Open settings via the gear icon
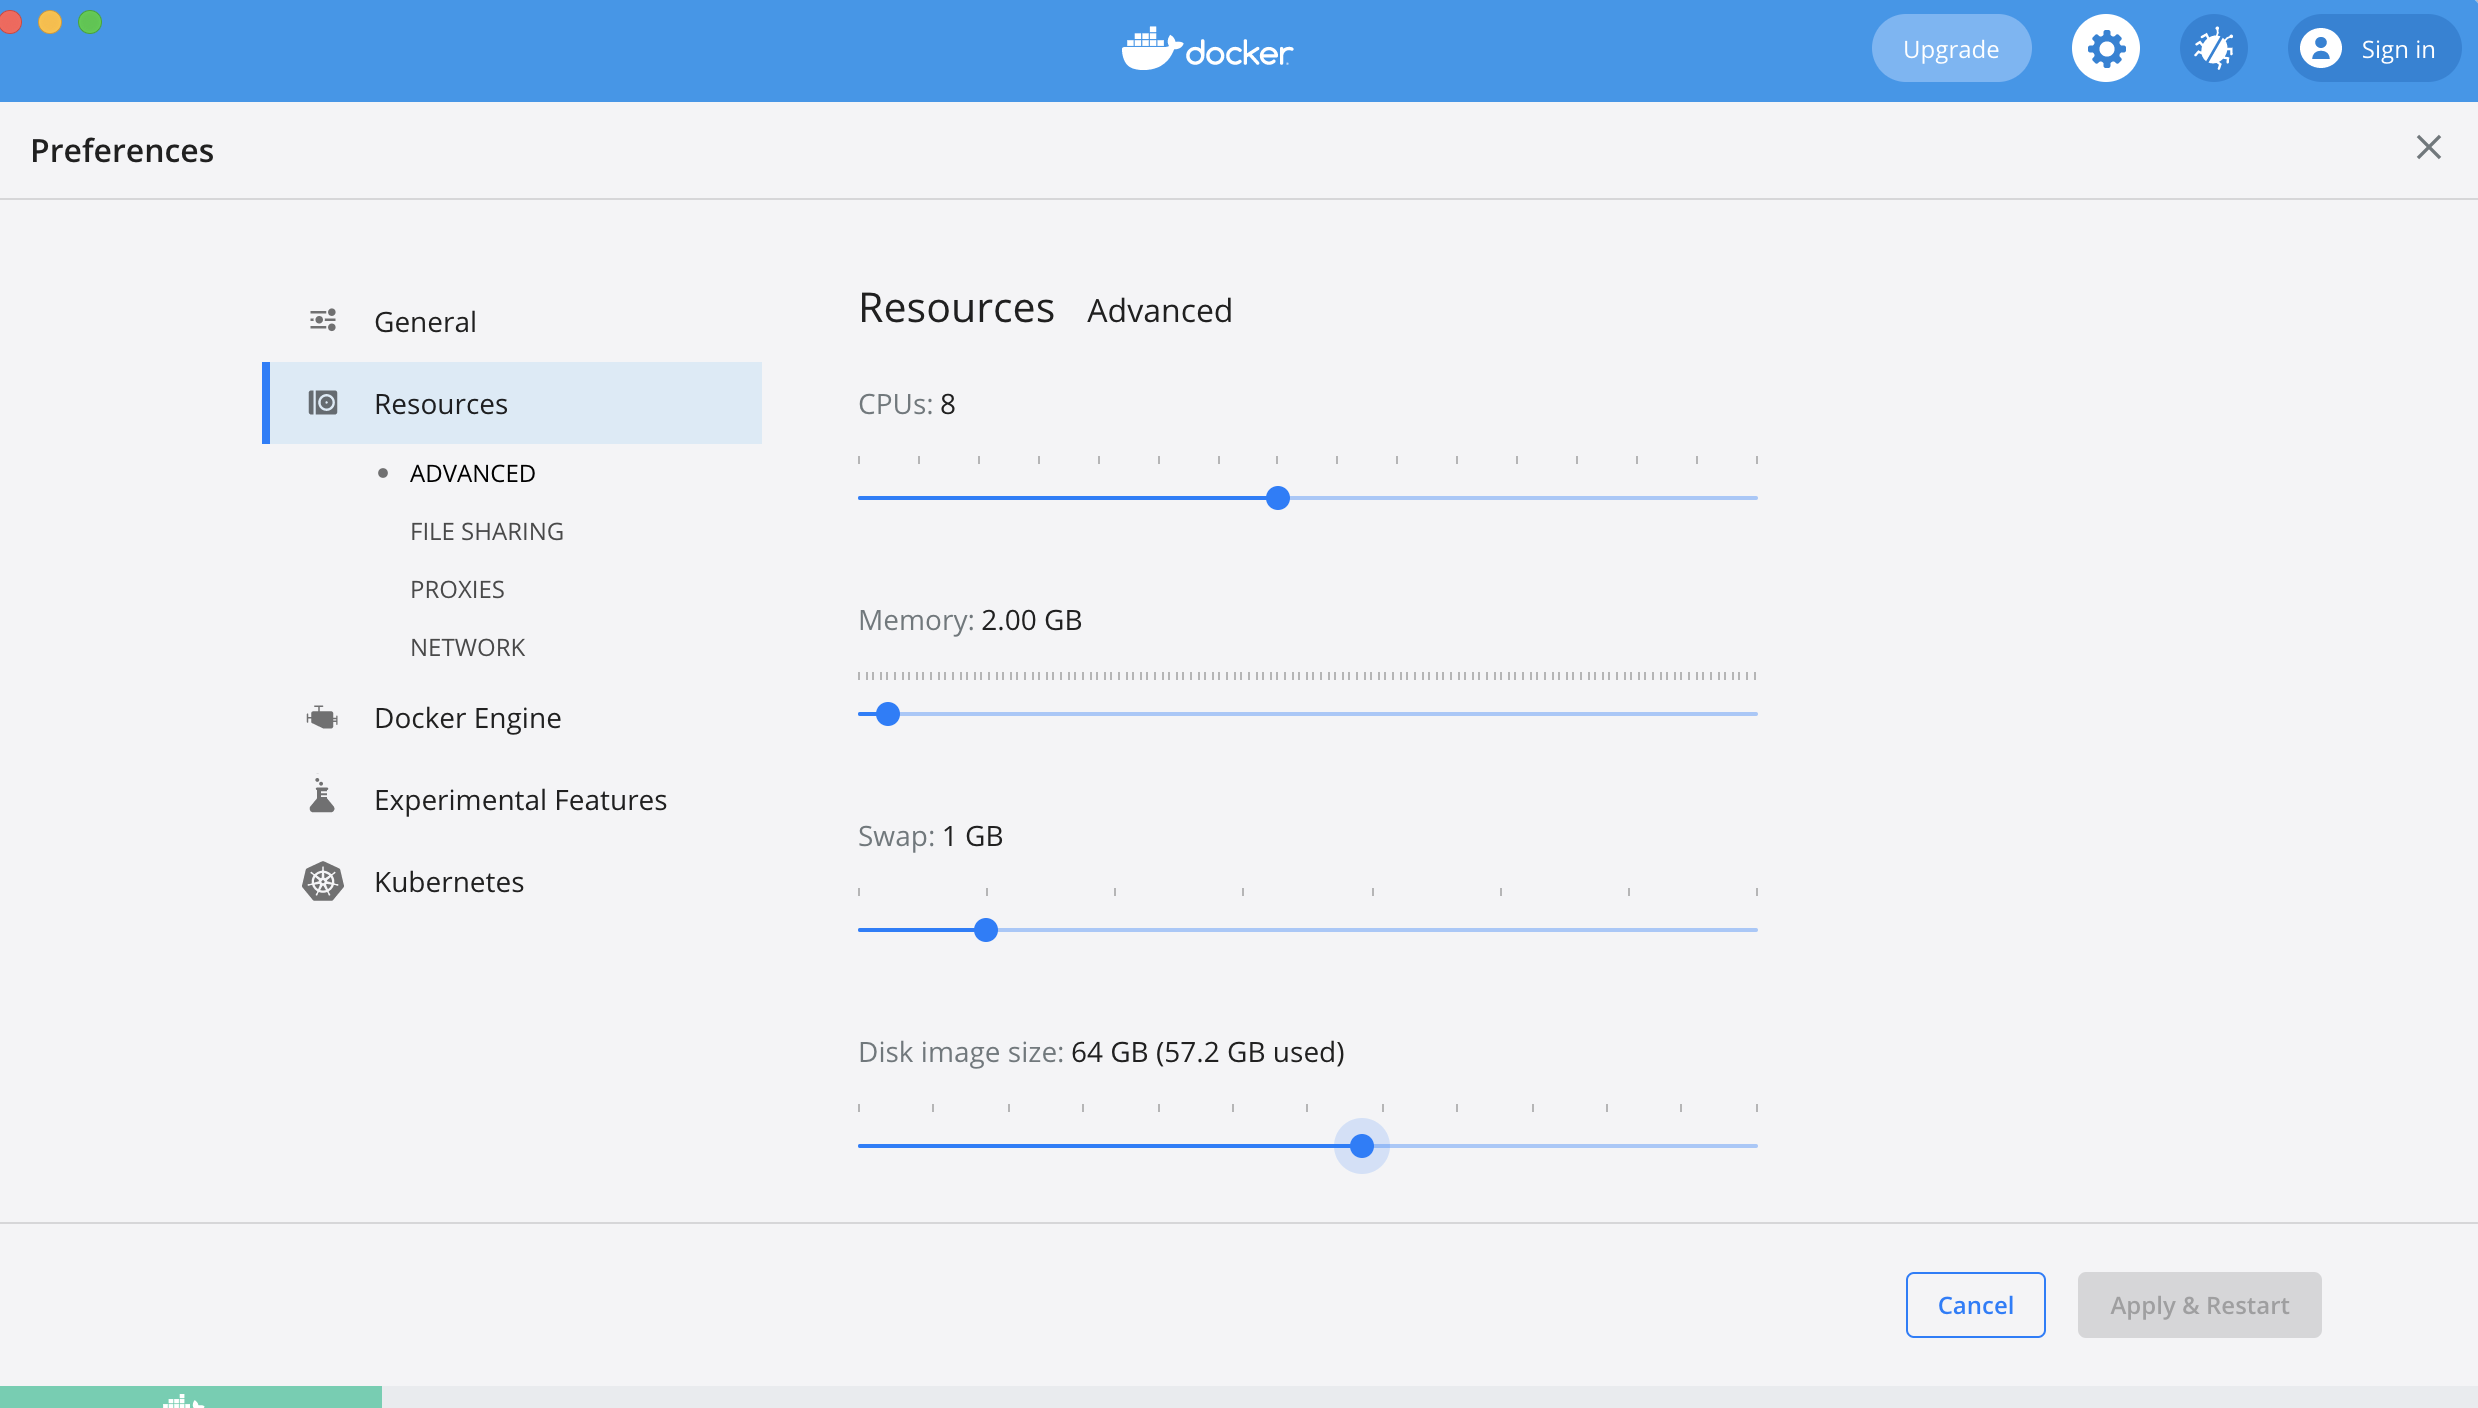 2105,49
